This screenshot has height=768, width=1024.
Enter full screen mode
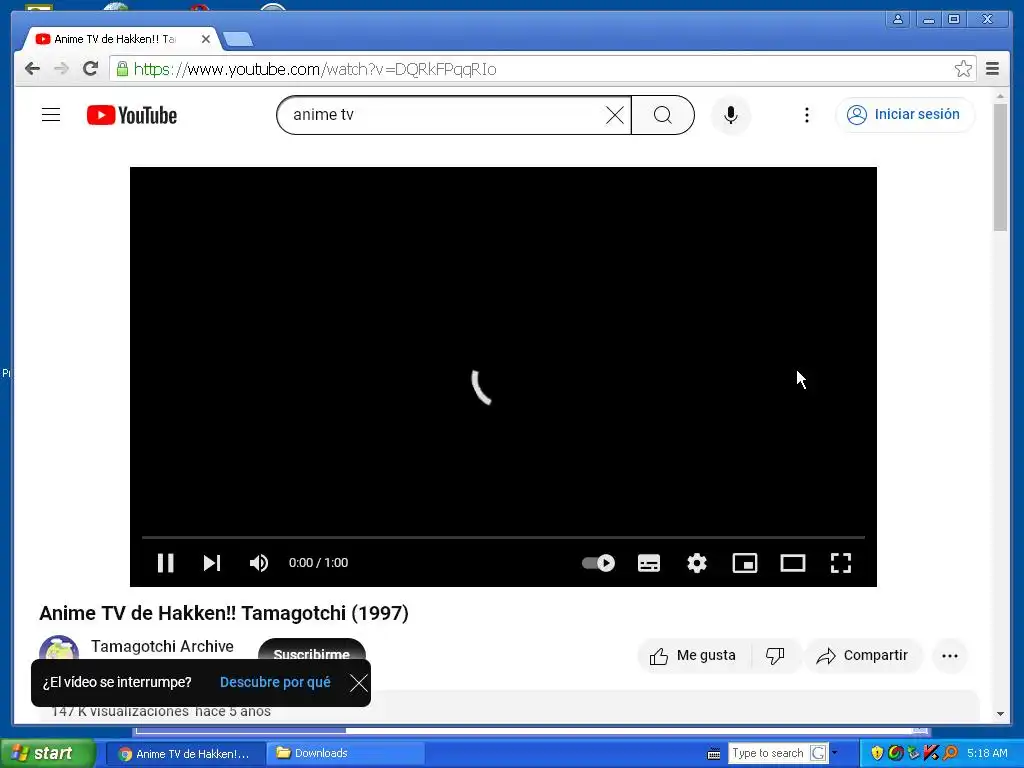[841, 563]
